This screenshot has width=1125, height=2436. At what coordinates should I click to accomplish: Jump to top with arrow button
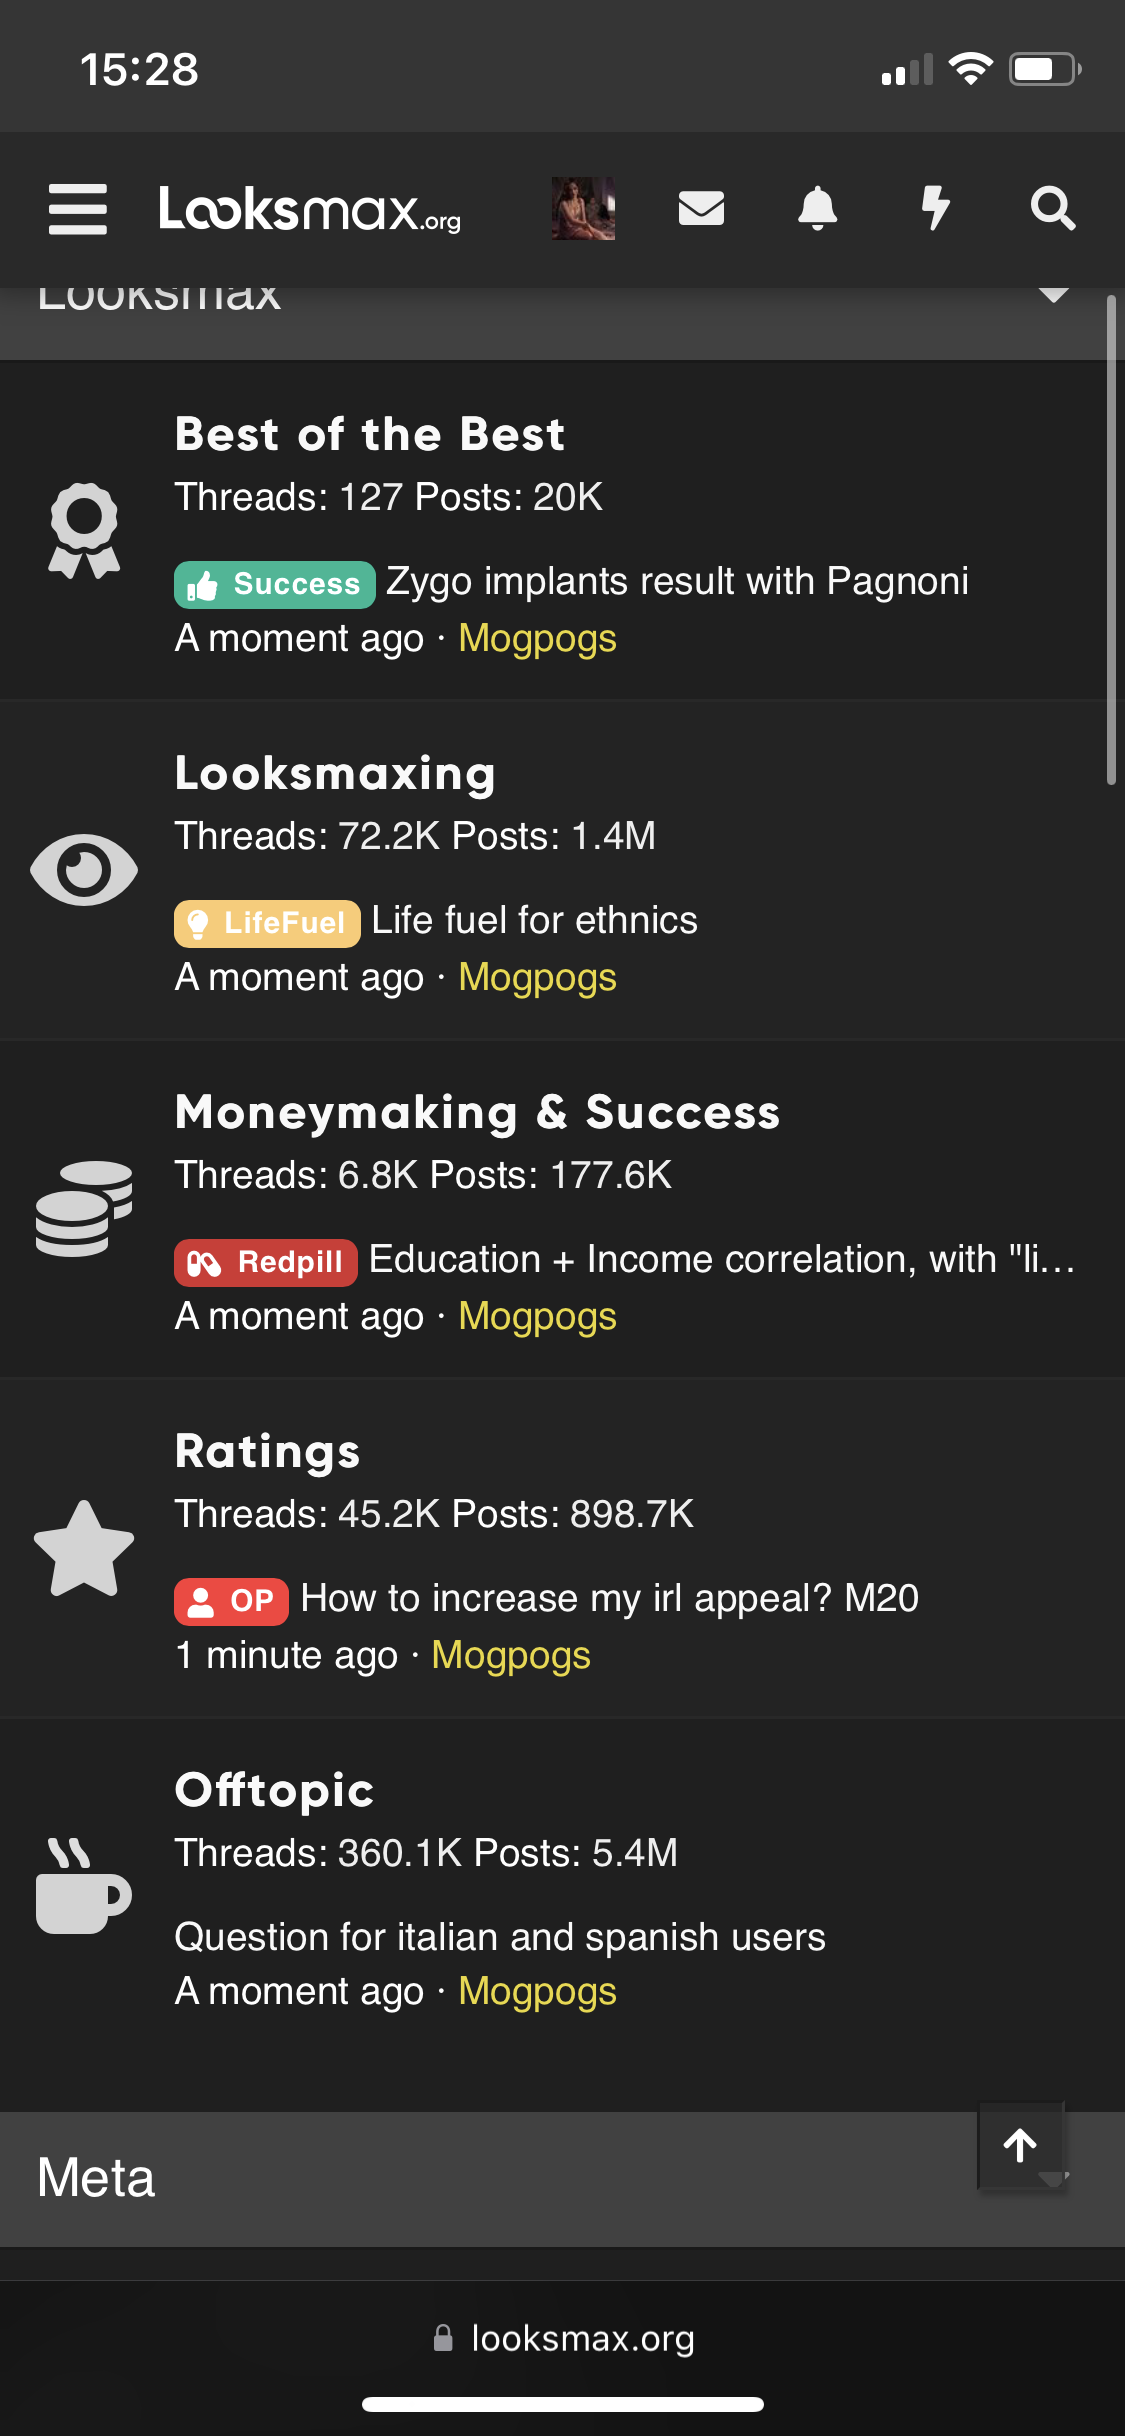1020,2146
